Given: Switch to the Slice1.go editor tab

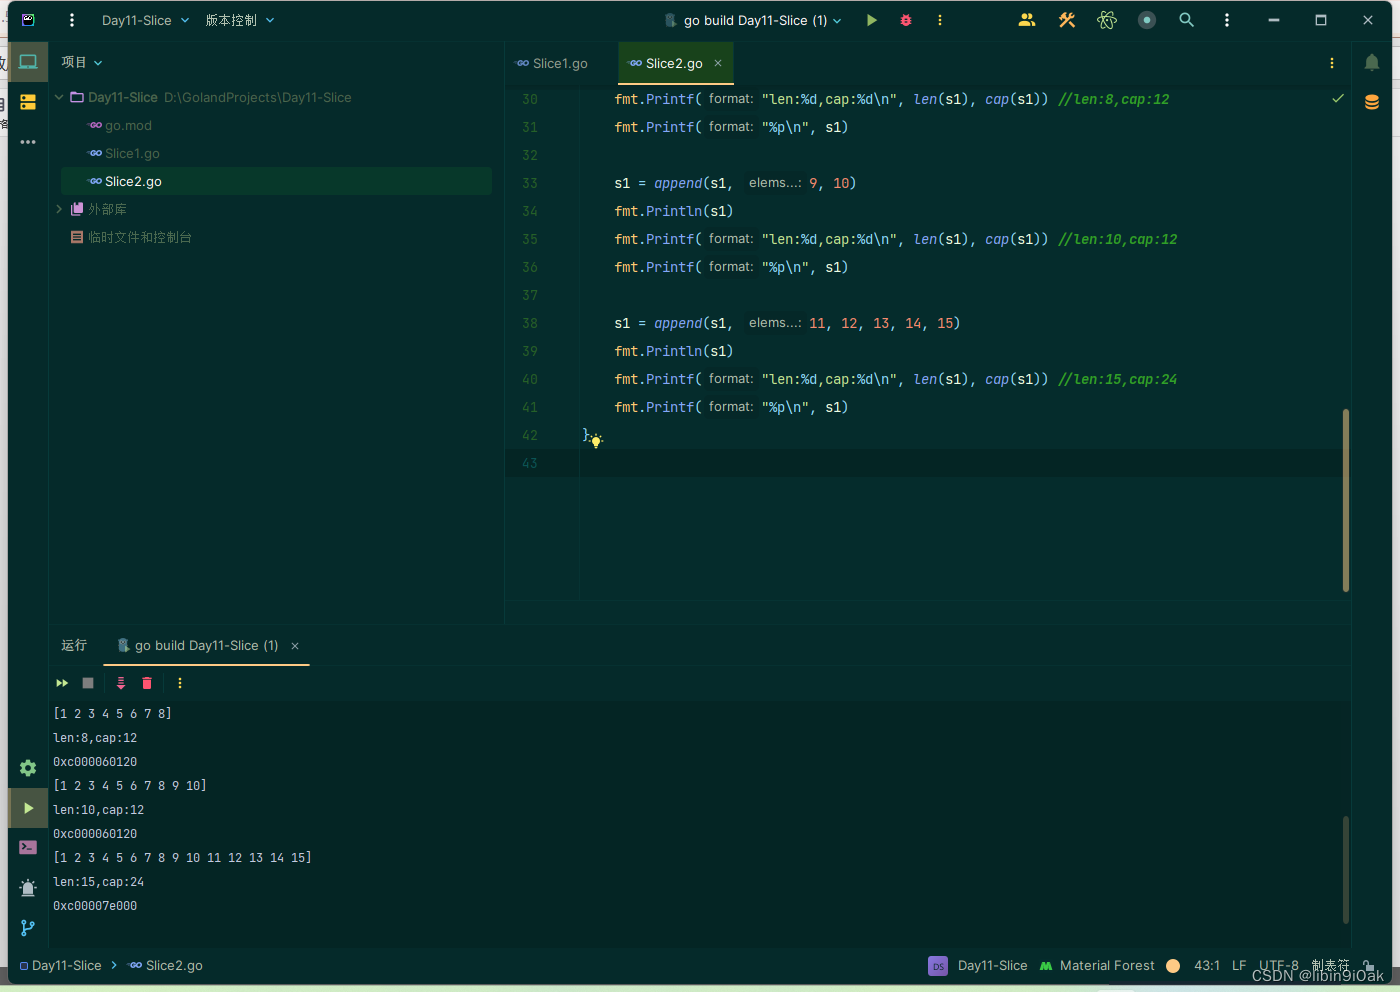Looking at the screenshot, I should click(x=552, y=63).
